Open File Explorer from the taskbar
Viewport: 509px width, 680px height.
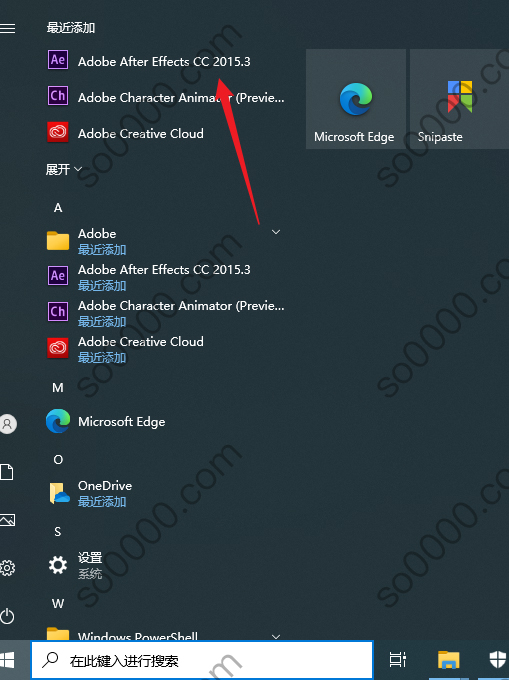tap(448, 660)
